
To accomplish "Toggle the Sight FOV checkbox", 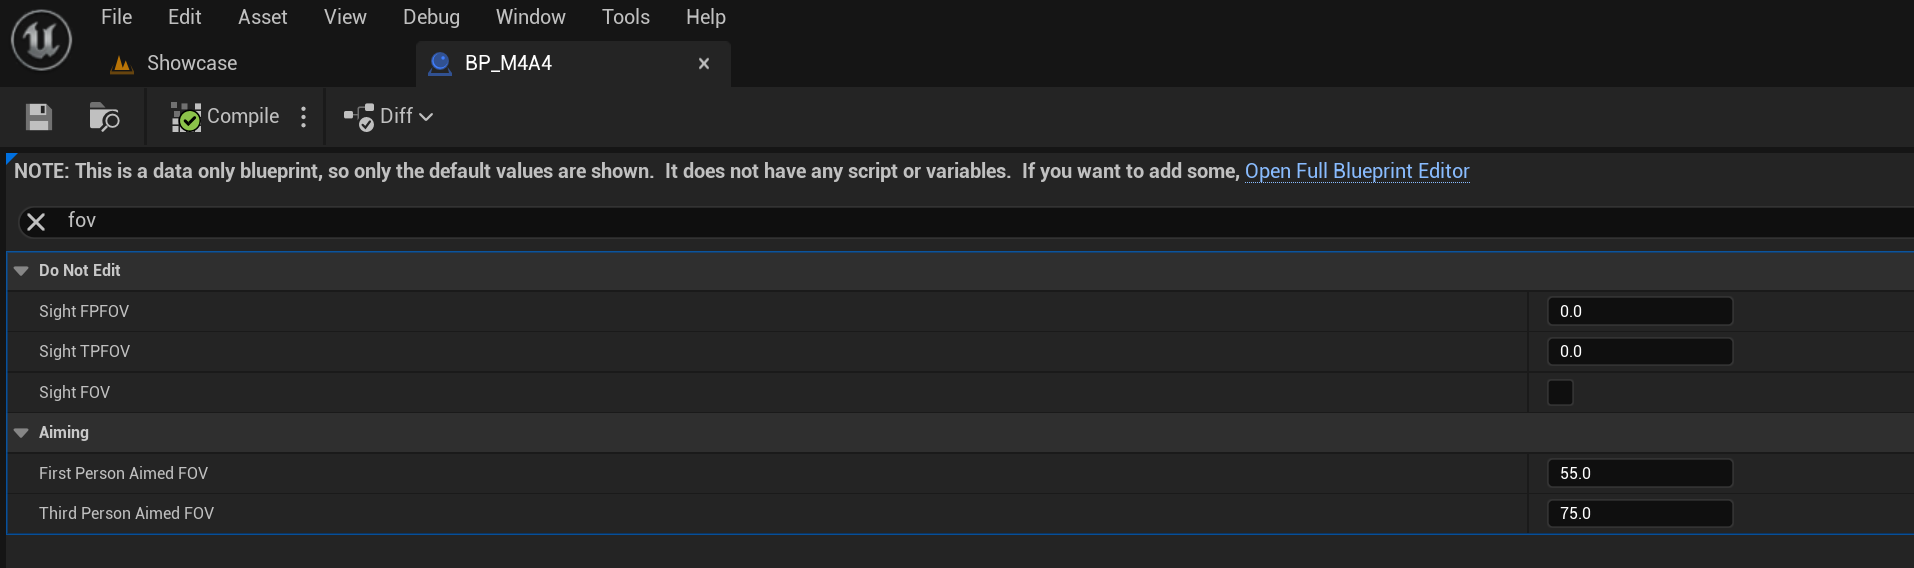I will [x=1560, y=392].
